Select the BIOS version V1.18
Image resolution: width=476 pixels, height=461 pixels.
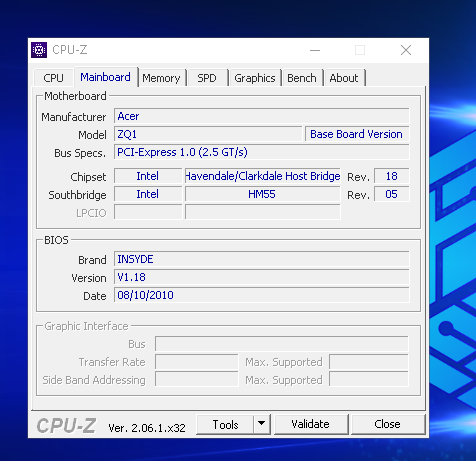tap(262, 277)
